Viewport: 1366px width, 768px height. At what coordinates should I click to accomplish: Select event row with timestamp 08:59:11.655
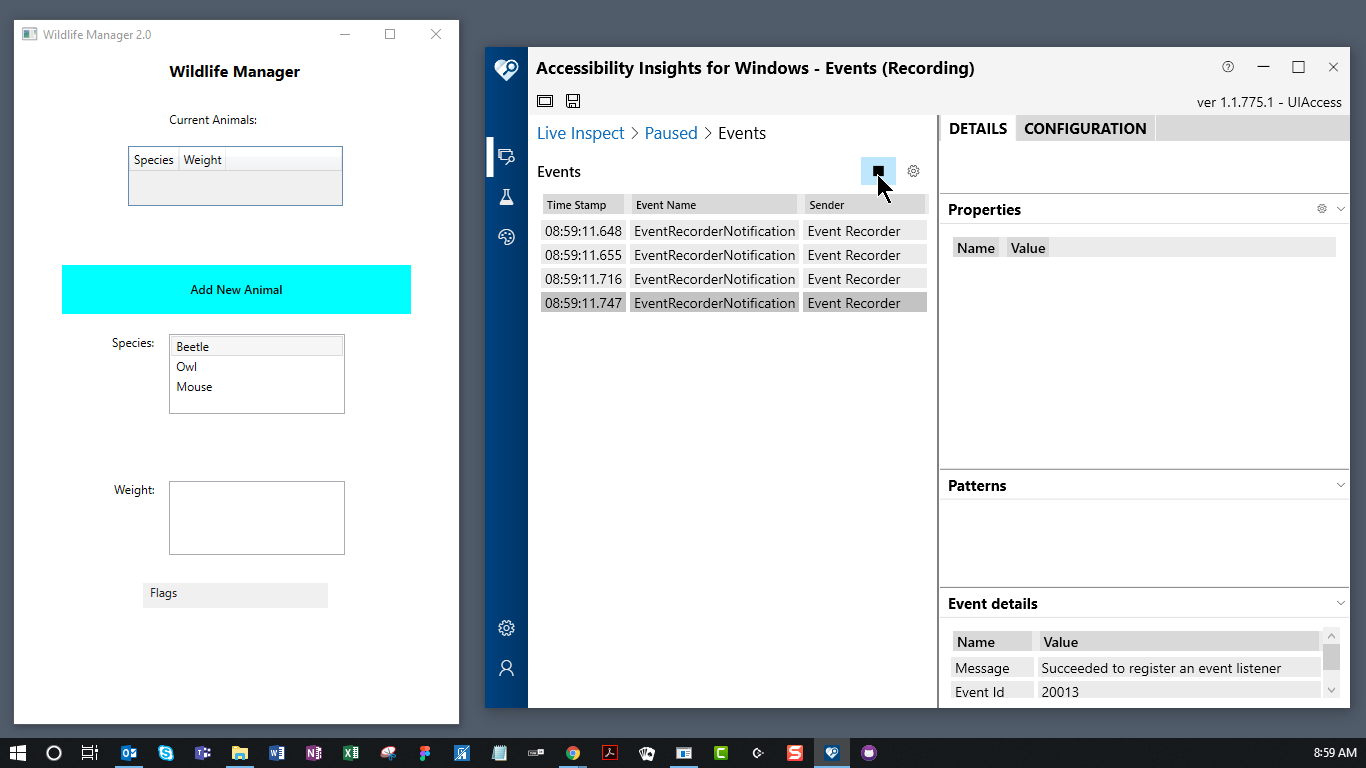(x=734, y=255)
